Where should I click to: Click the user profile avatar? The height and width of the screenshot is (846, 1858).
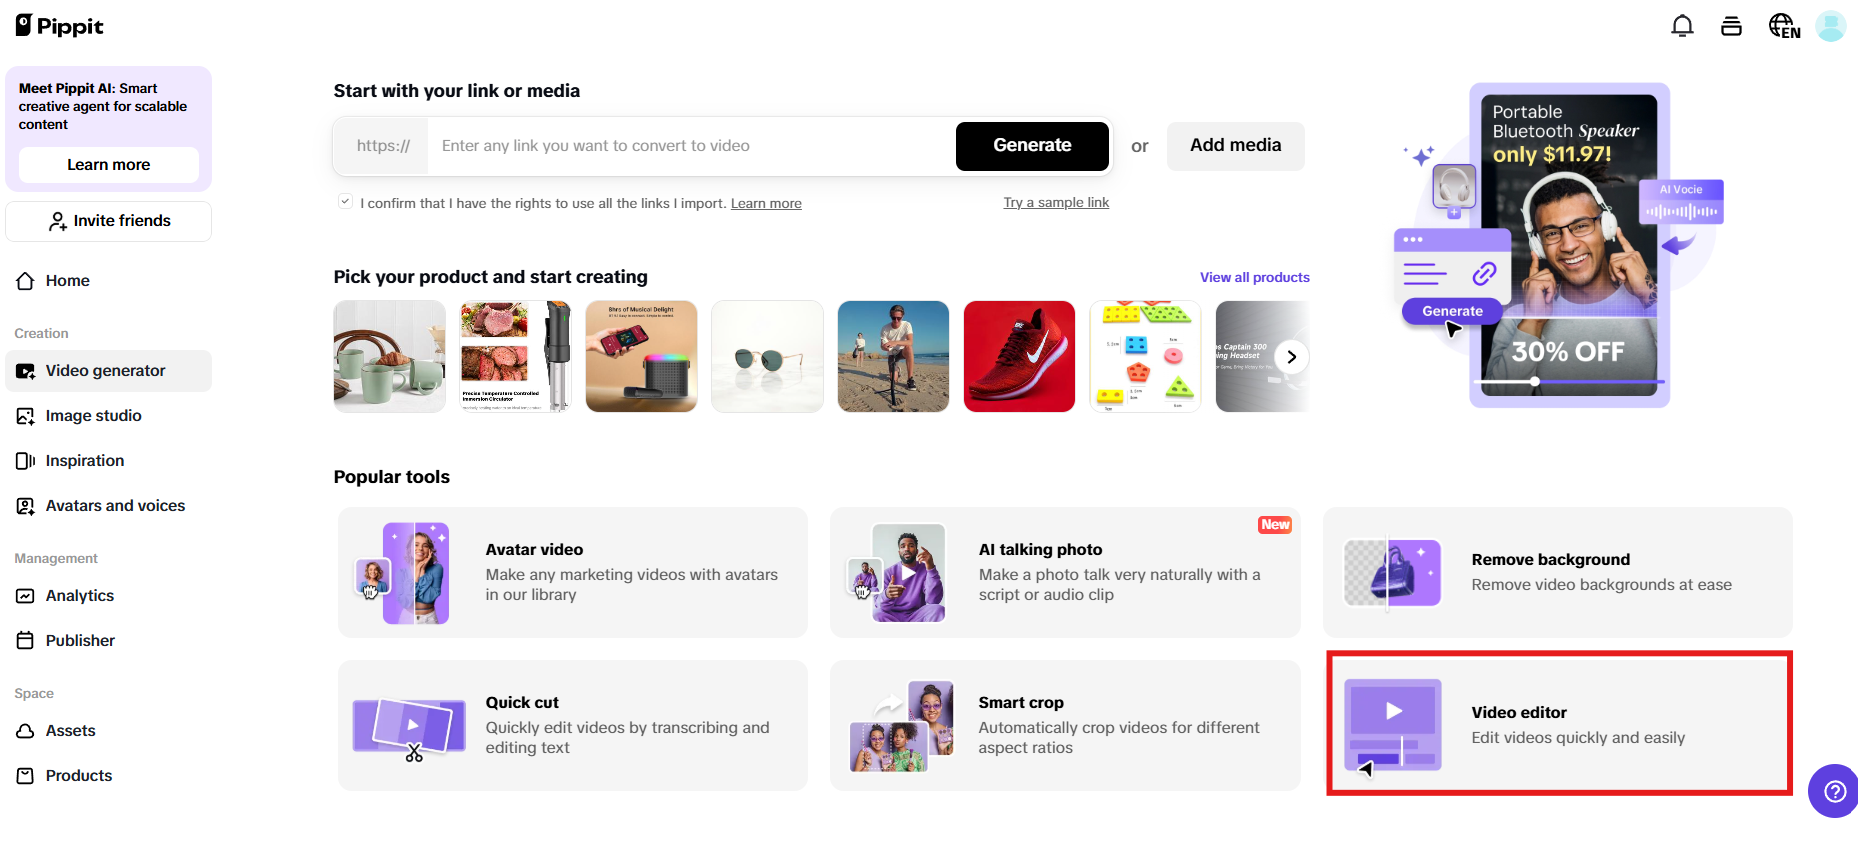click(x=1831, y=26)
